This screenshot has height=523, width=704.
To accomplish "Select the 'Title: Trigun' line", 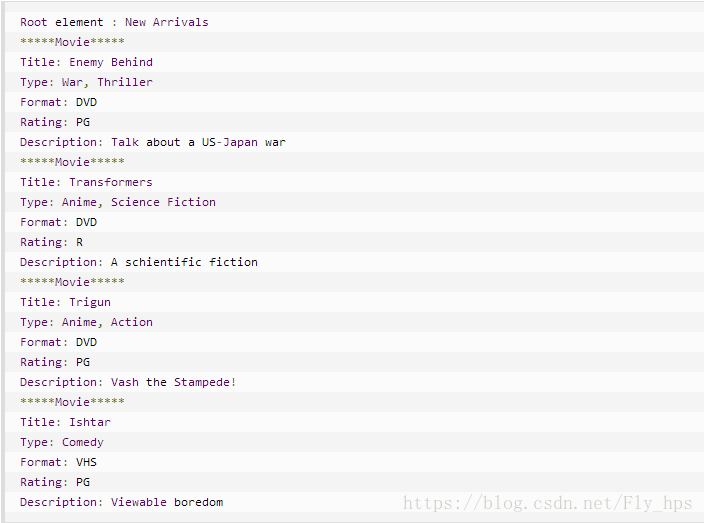I will [65, 302].
